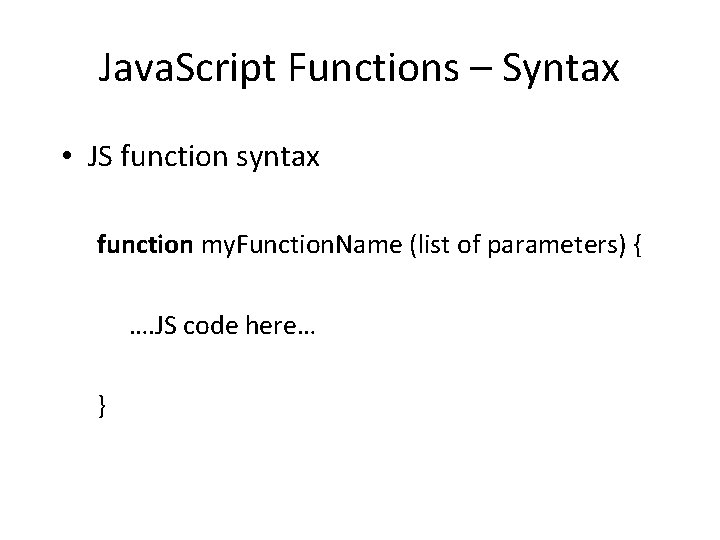Click the line '....JS code here...'
720x540 pixels.
pos(222,326)
